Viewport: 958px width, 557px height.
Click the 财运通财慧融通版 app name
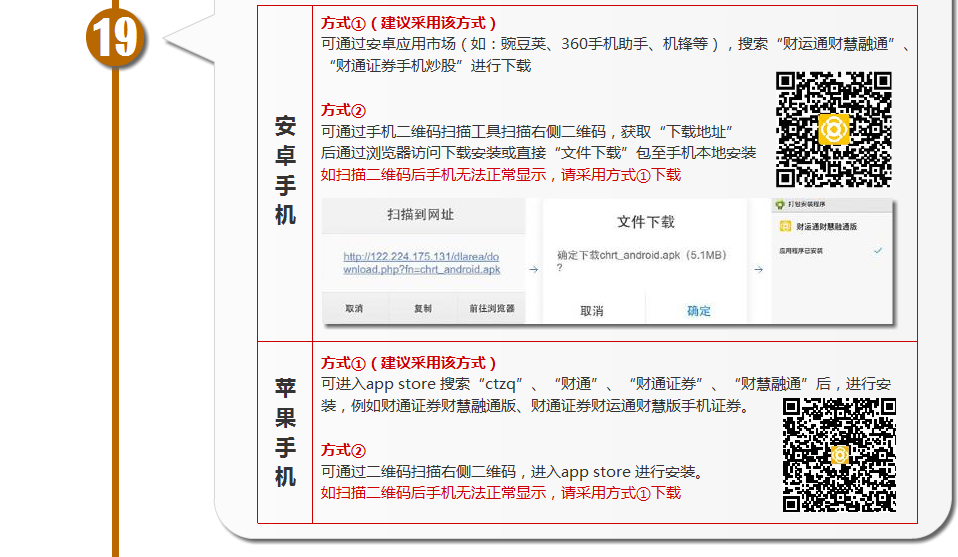tap(827, 227)
